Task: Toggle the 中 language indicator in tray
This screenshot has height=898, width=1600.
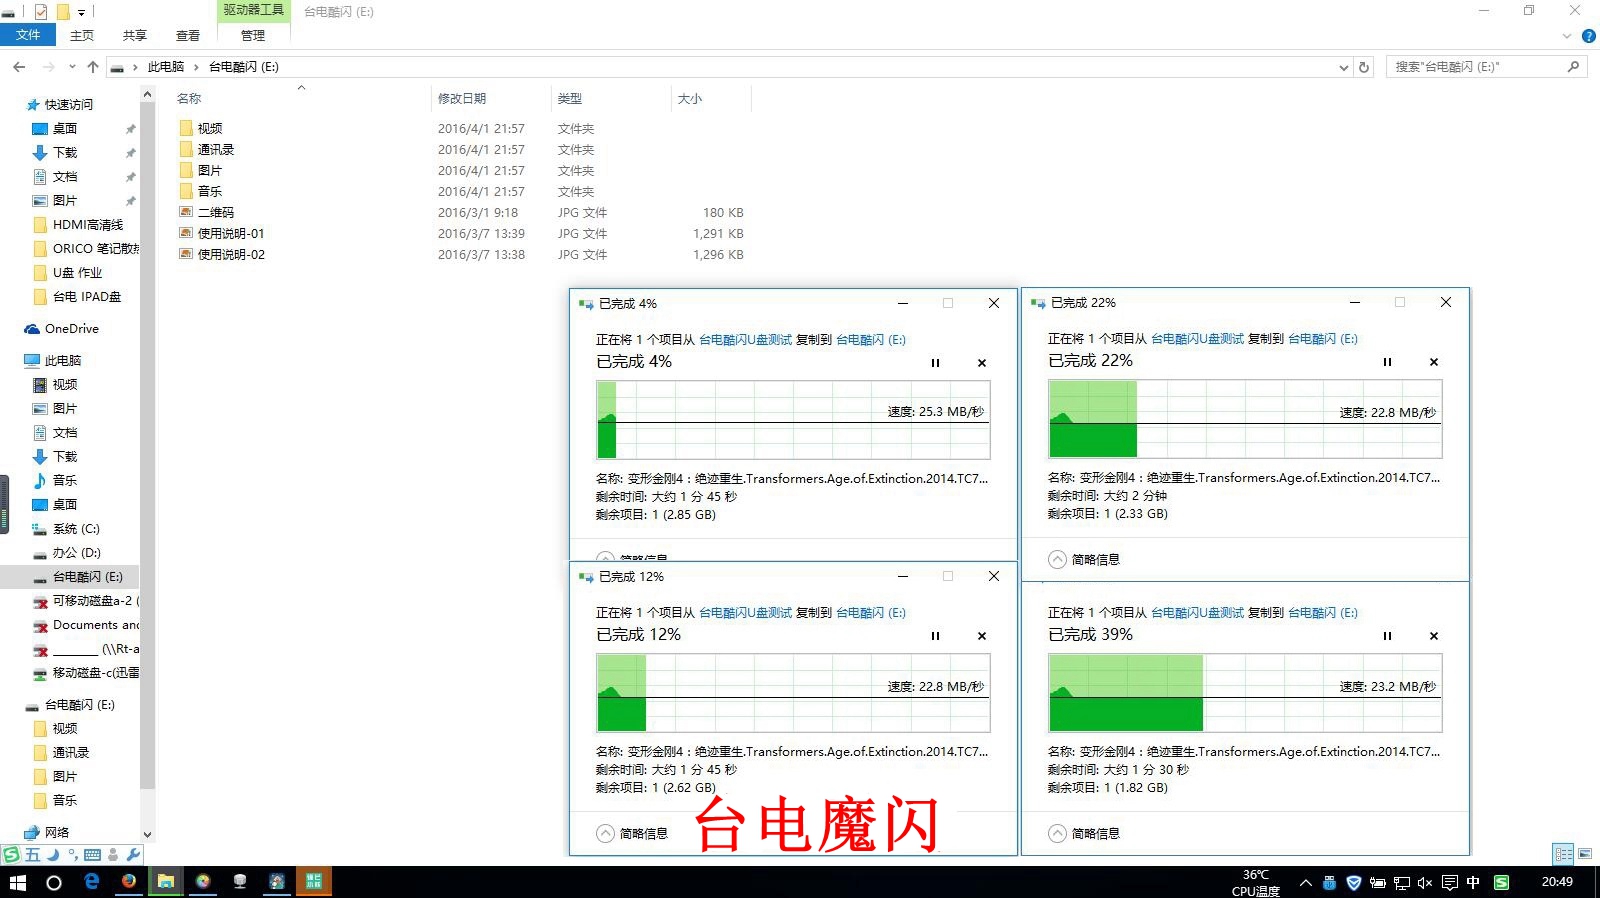Action: pos(1473,883)
